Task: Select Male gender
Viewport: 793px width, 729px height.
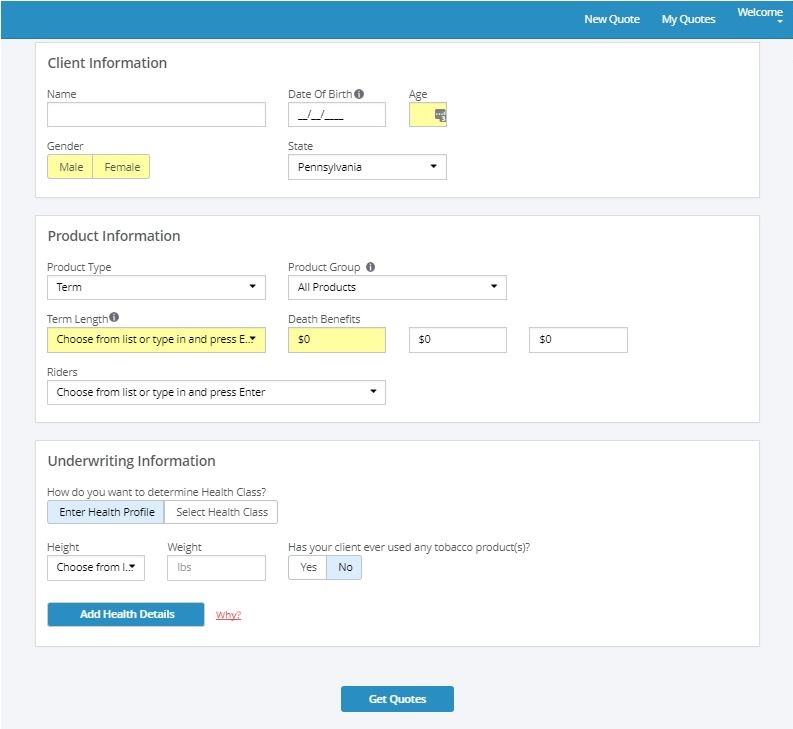Action: (x=71, y=167)
